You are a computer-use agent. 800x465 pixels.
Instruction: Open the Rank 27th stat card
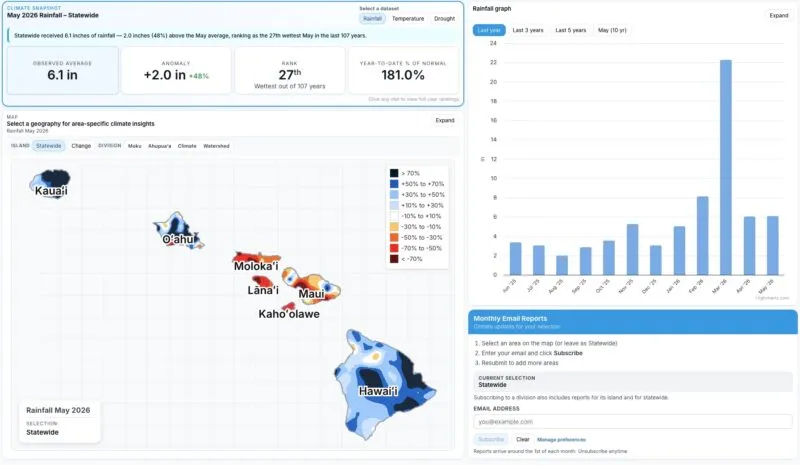click(x=289, y=70)
